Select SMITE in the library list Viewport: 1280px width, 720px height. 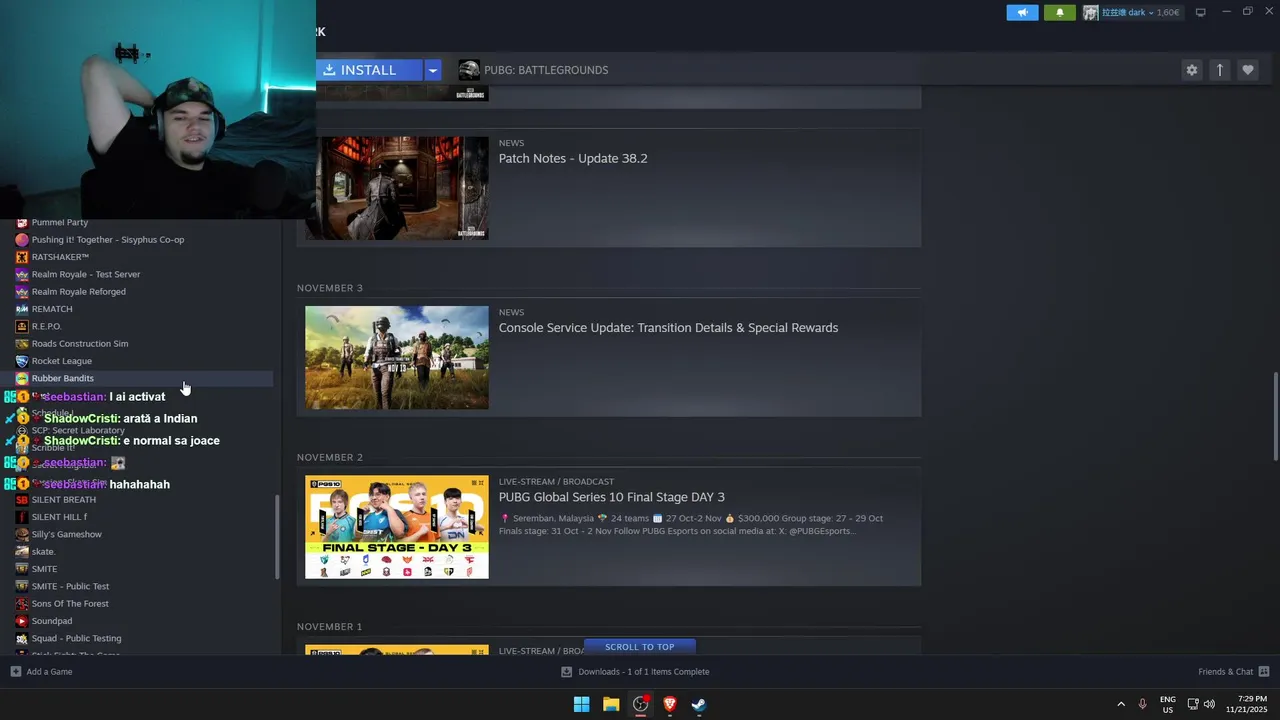point(44,569)
